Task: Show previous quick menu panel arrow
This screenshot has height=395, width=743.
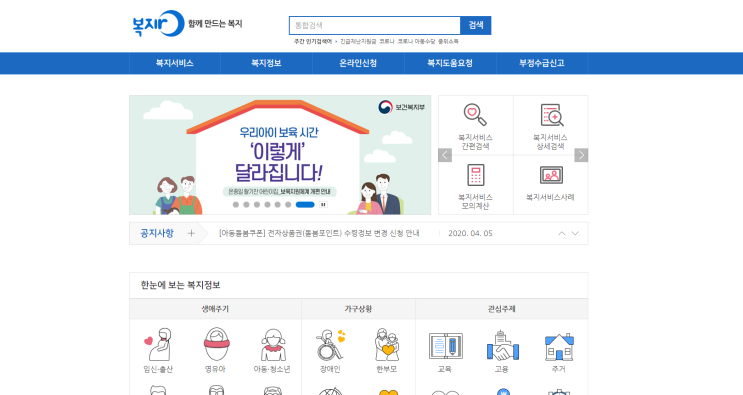Action: point(445,155)
